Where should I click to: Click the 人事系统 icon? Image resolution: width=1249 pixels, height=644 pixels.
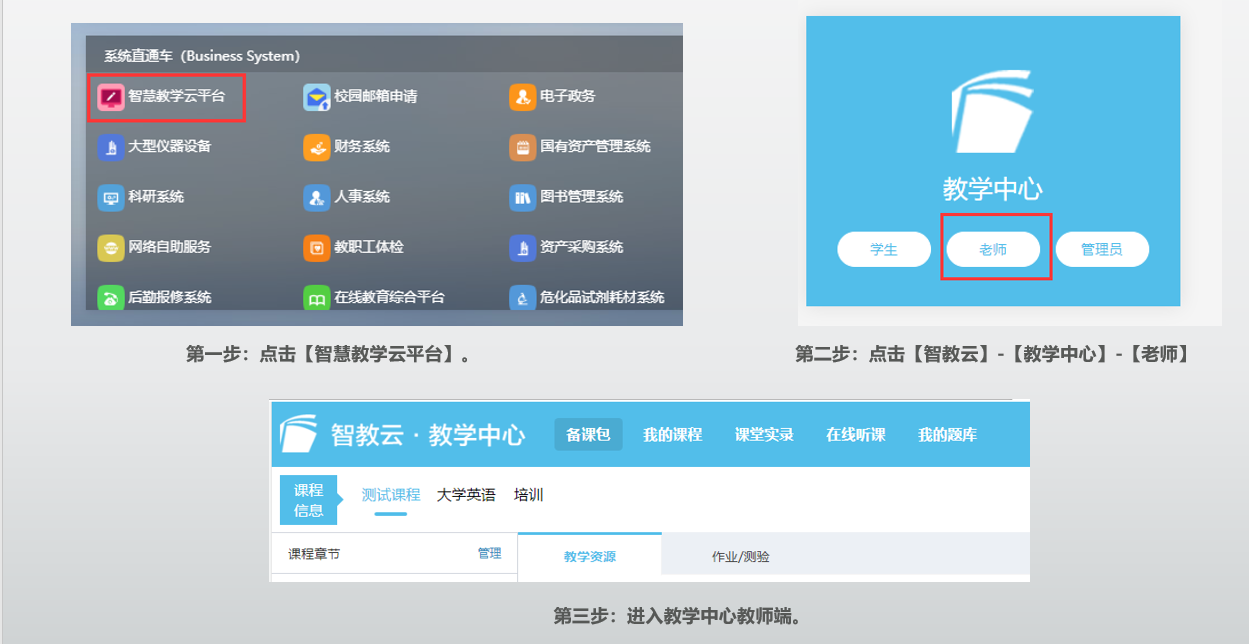tap(317, 197)
